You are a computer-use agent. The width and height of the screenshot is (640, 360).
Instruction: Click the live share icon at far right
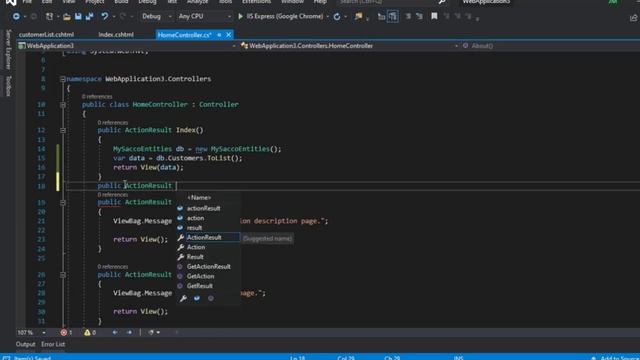pos(633,18)
